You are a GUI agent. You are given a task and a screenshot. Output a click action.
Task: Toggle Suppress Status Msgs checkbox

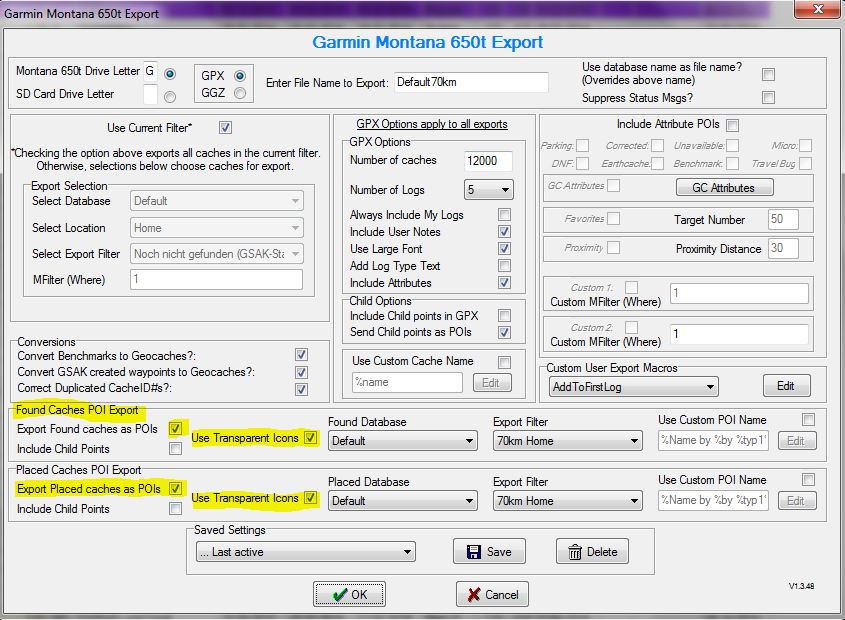pos(768,98)
